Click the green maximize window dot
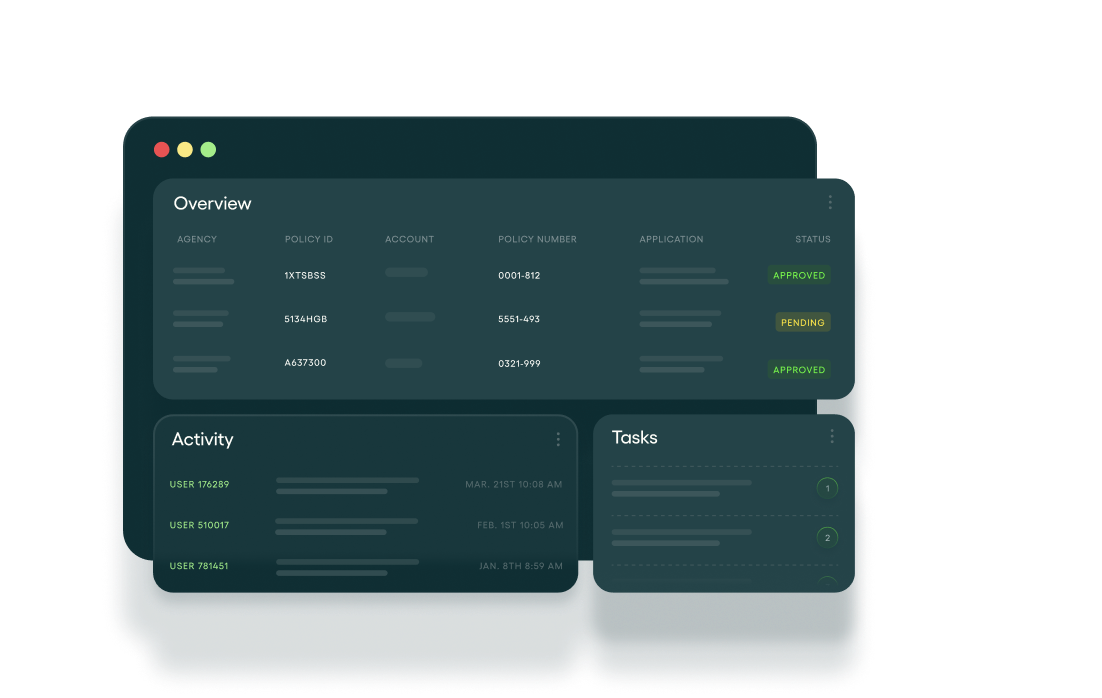1102x698 pixels. [x=208, y=150]
